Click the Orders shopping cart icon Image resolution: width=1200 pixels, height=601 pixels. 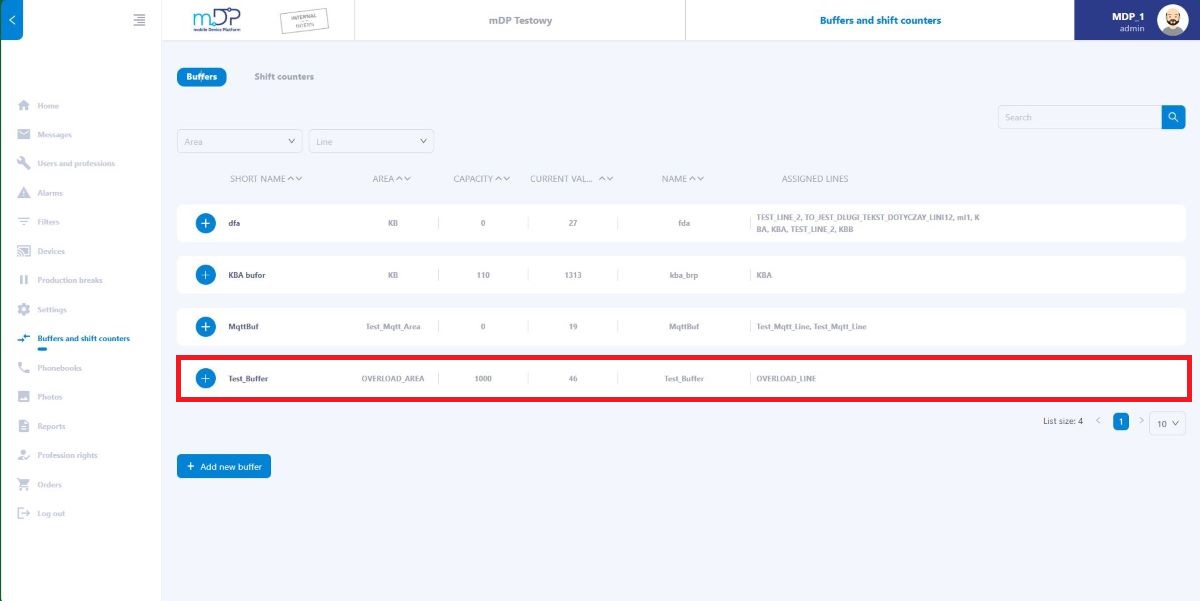click(x=24, y=485)
